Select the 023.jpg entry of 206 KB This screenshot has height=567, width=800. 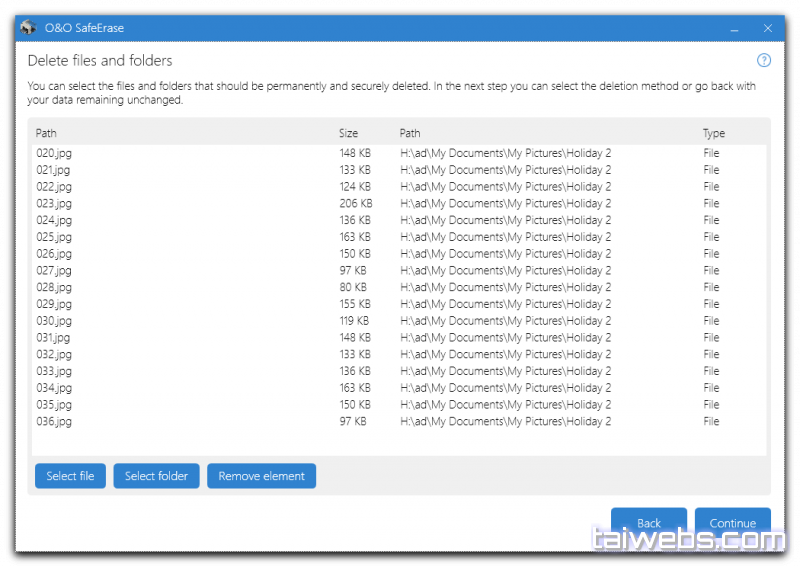coord(54,203)
